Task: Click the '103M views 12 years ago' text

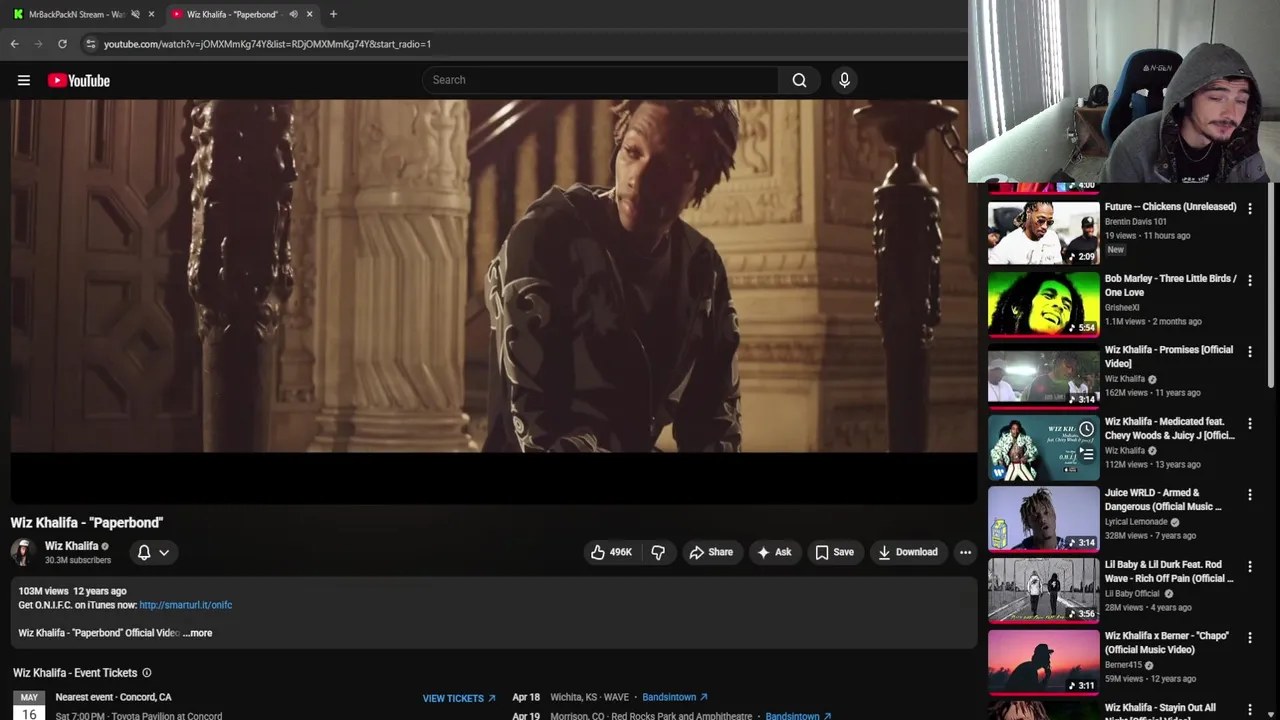Action: pyautogui.click(x=72, y=591)
